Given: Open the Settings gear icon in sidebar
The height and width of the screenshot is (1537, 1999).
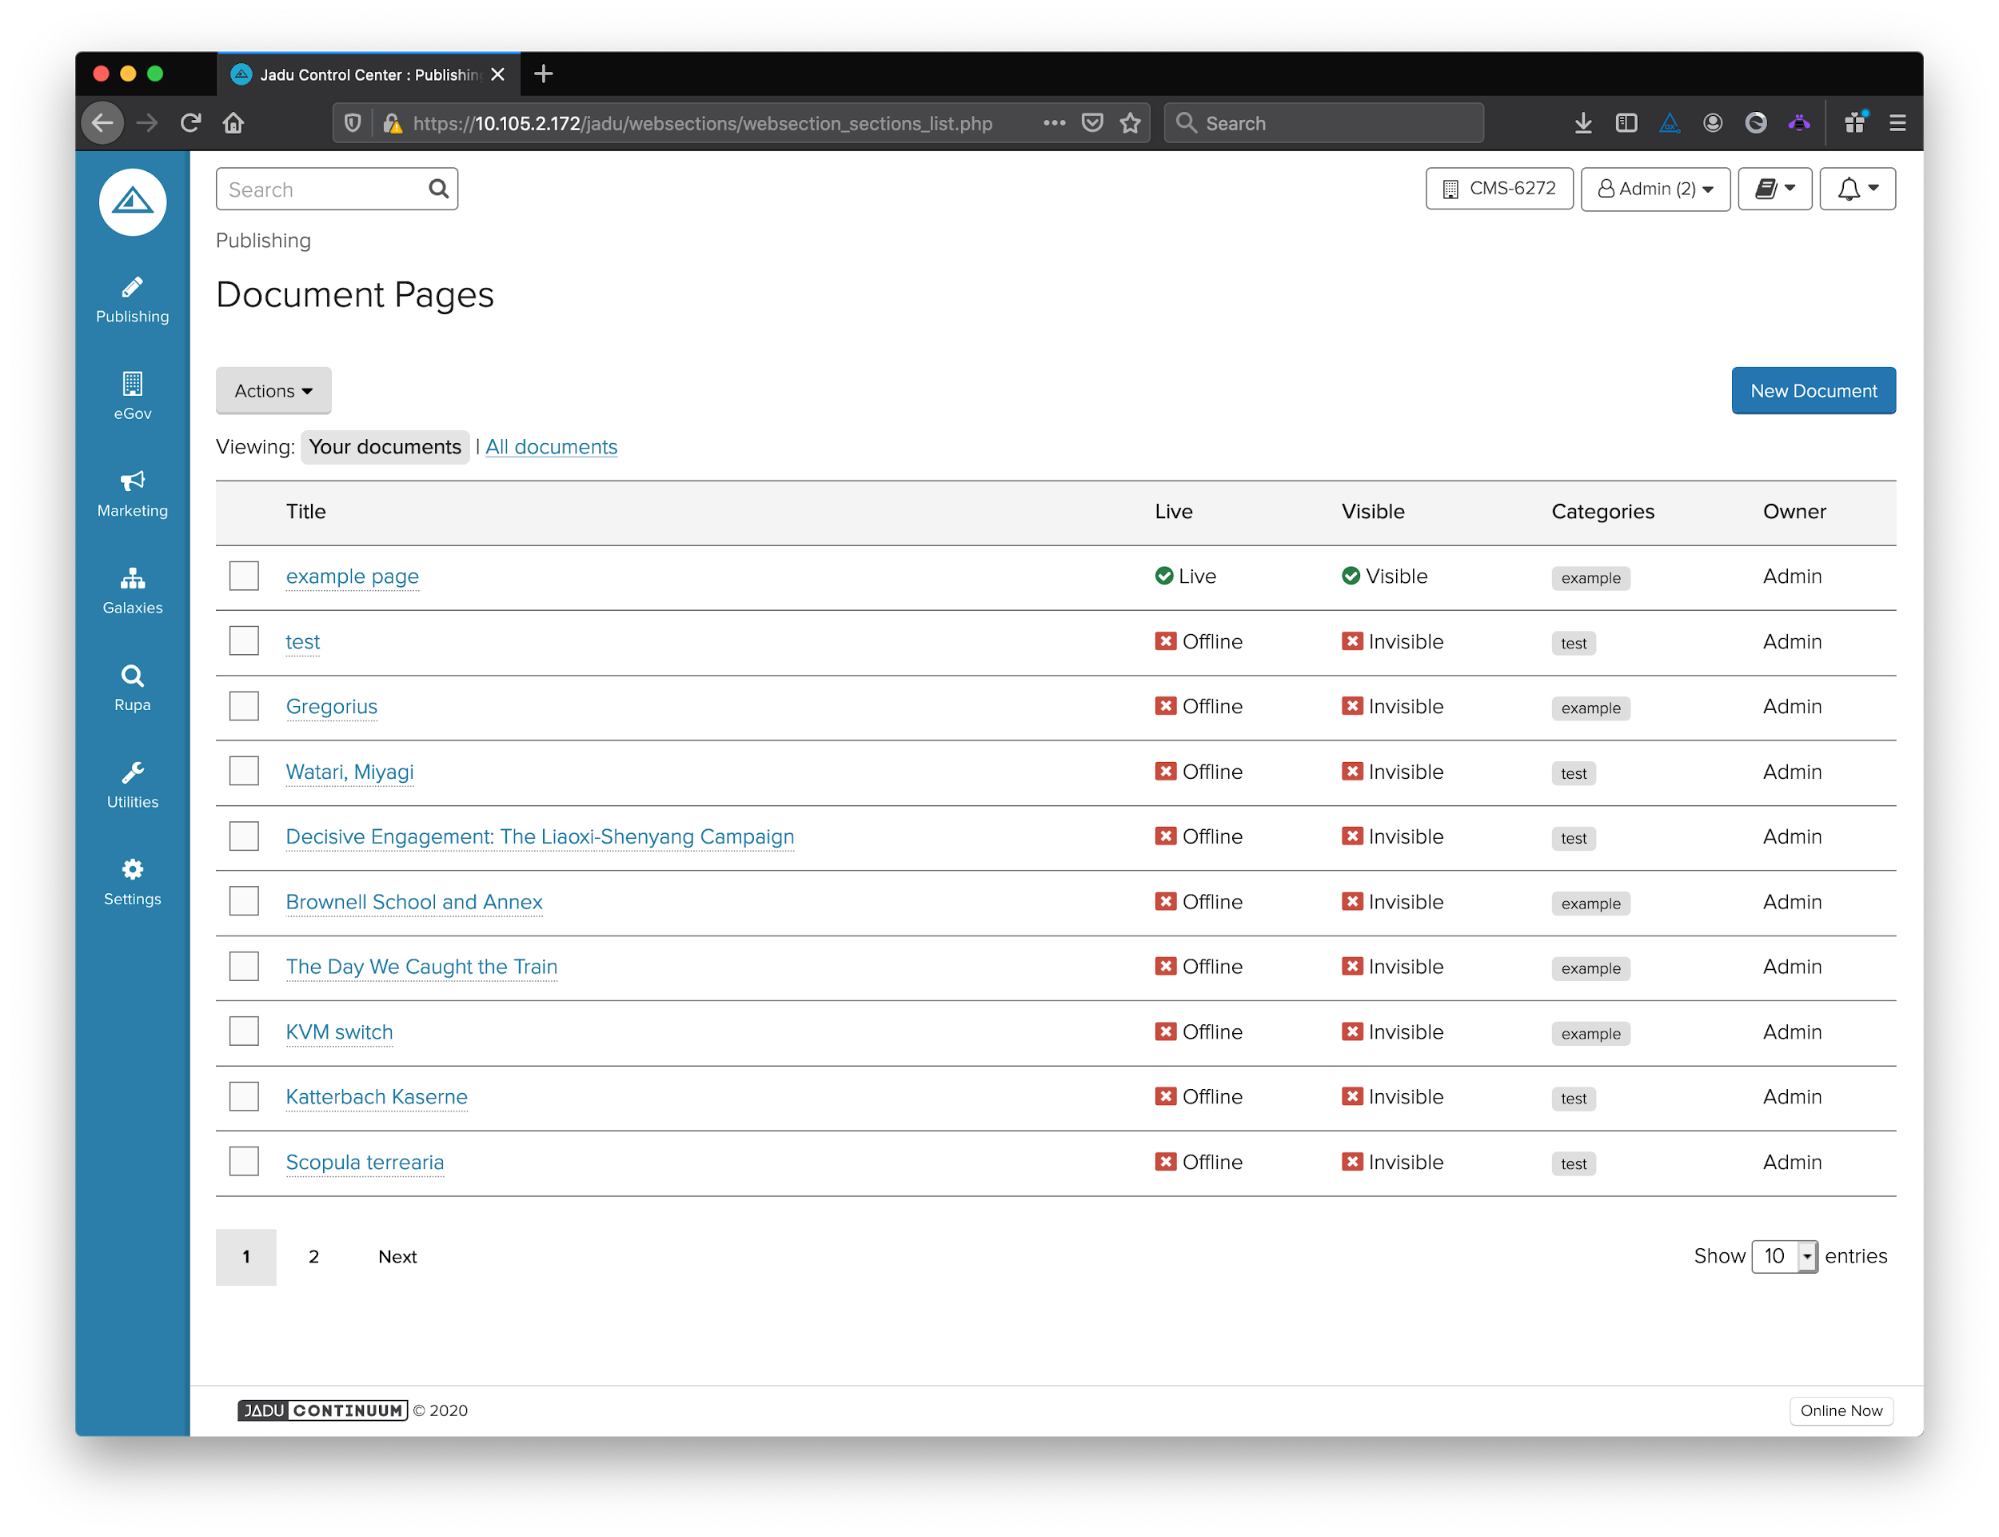Looking at the screenshot, I should tap(132, 870).
